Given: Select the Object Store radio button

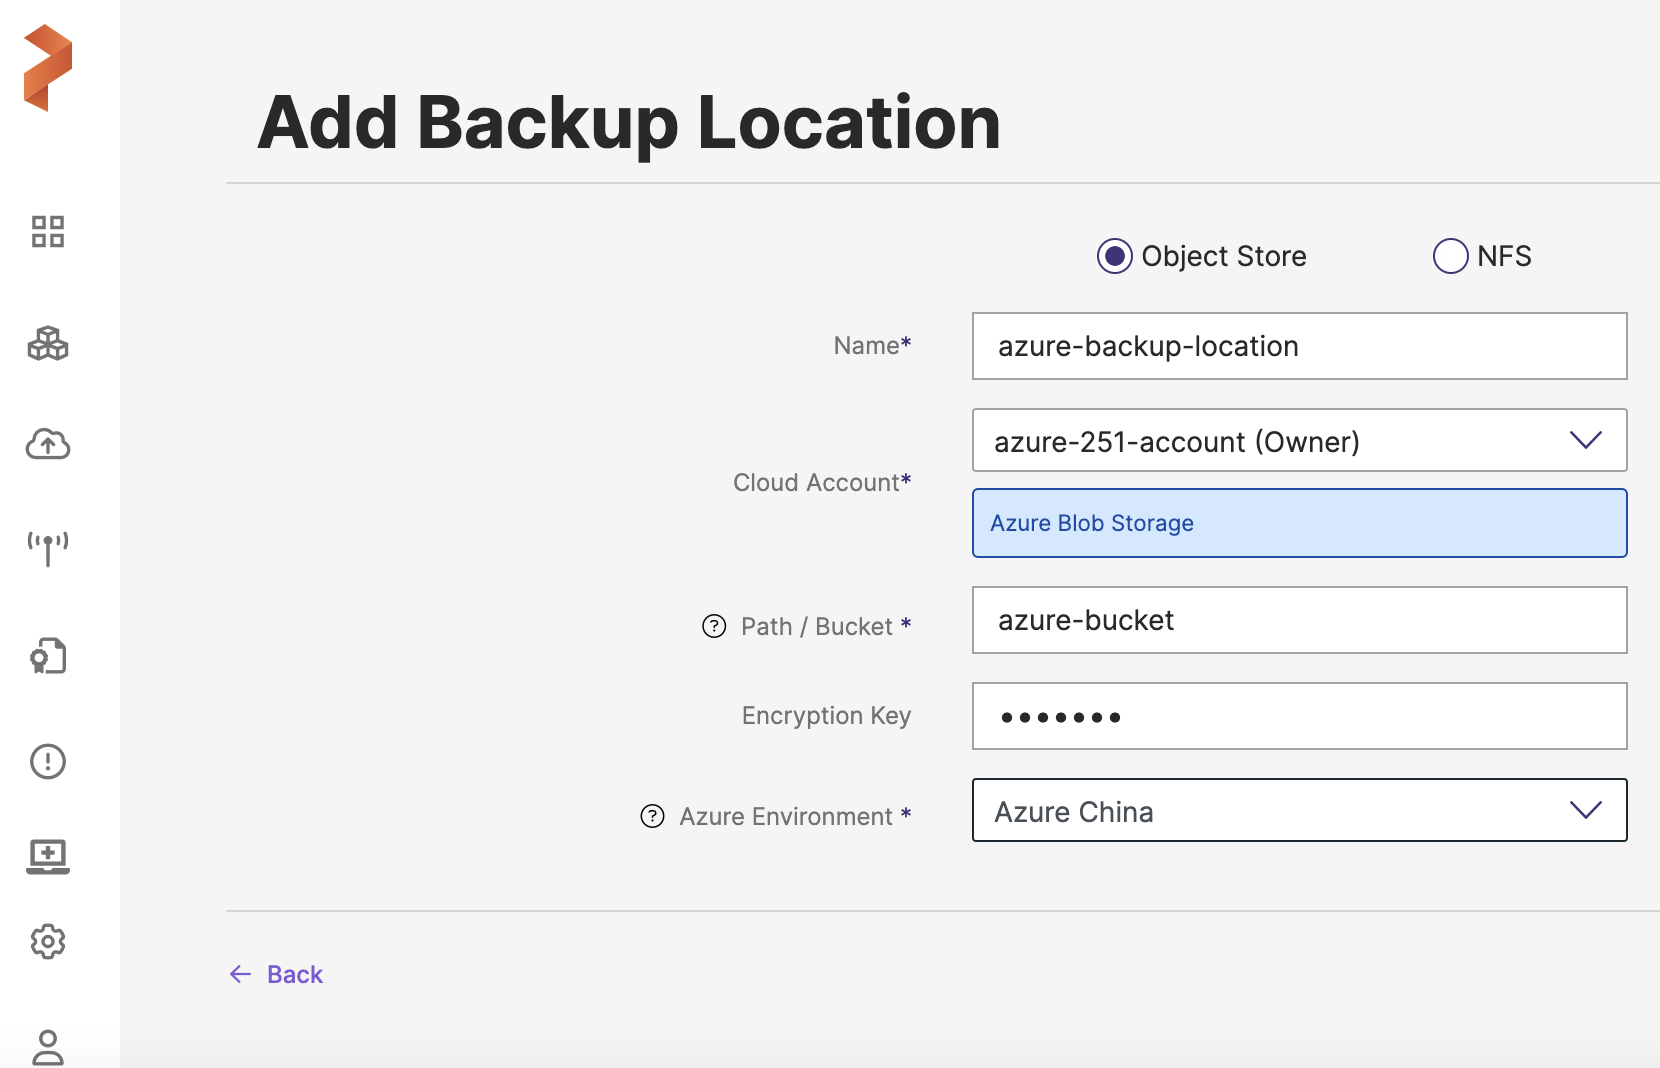Looking at the screenshot, I should [1115, 256].
